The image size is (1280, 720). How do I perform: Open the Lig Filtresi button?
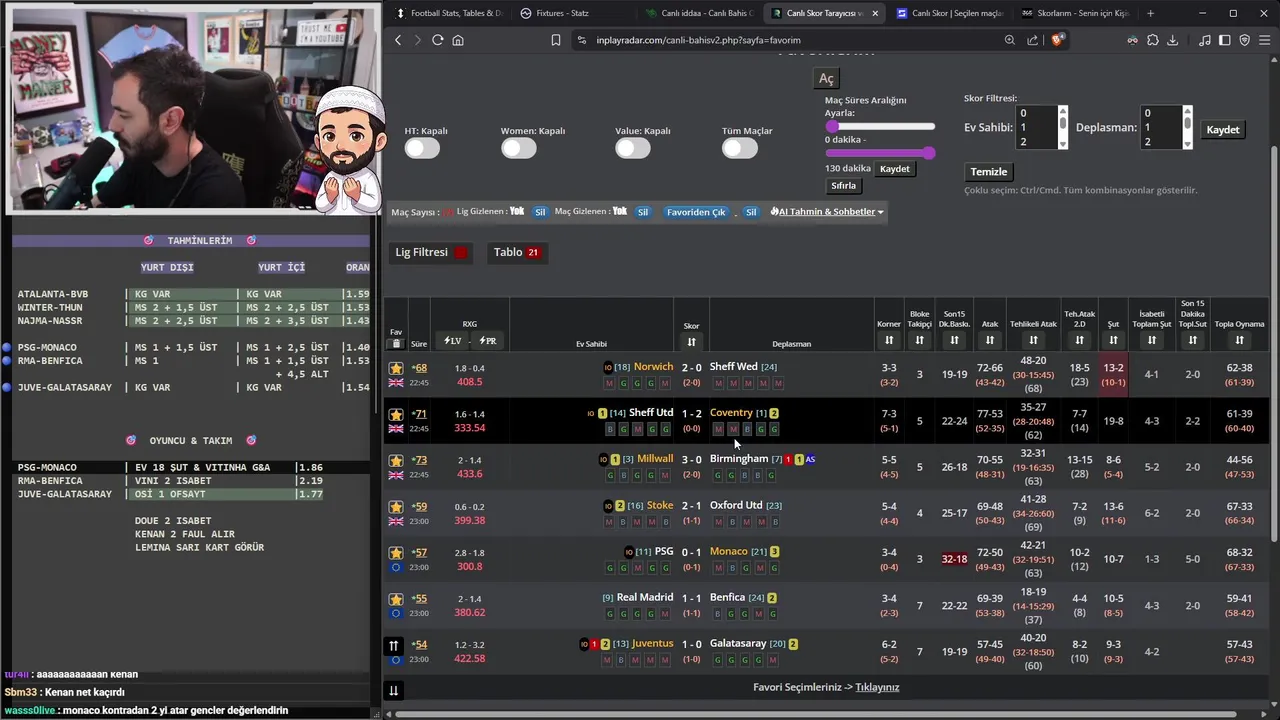point(431,252)
